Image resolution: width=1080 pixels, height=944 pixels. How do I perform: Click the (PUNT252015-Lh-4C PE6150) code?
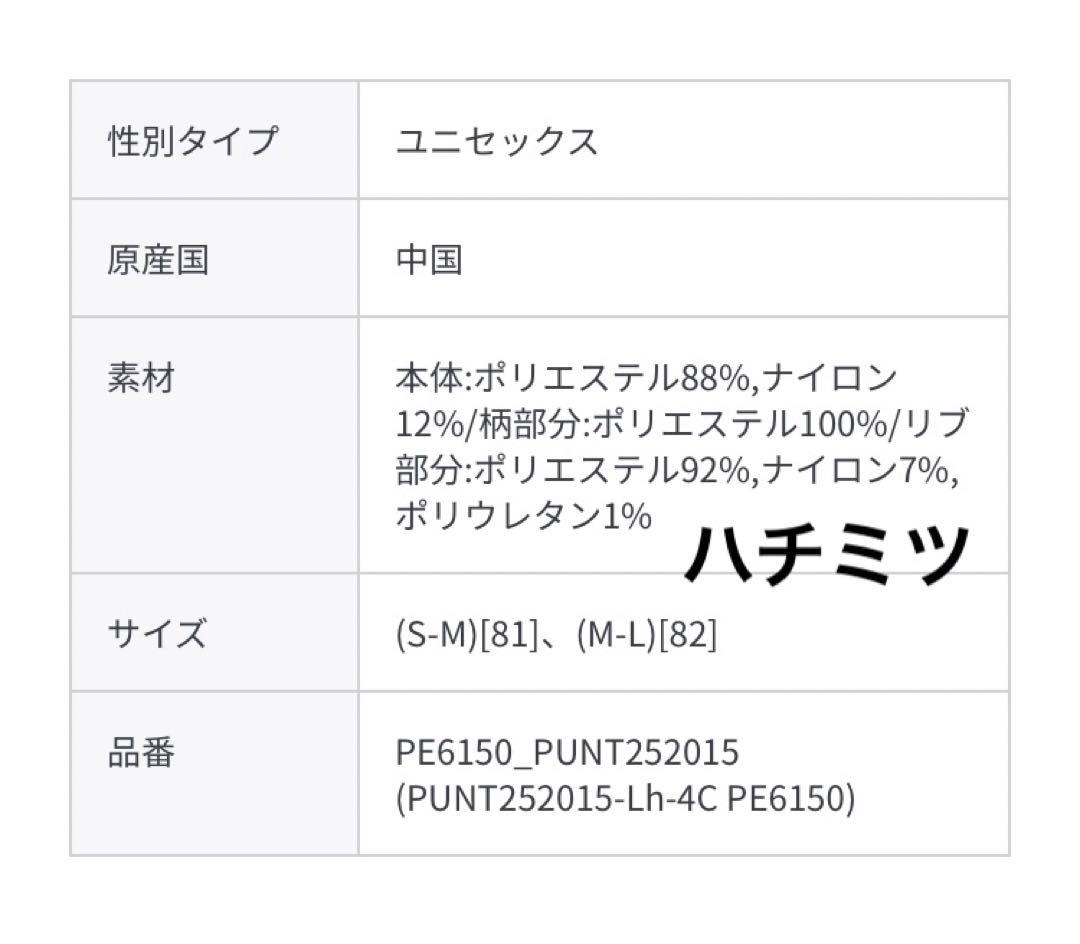tap(625, 798)
